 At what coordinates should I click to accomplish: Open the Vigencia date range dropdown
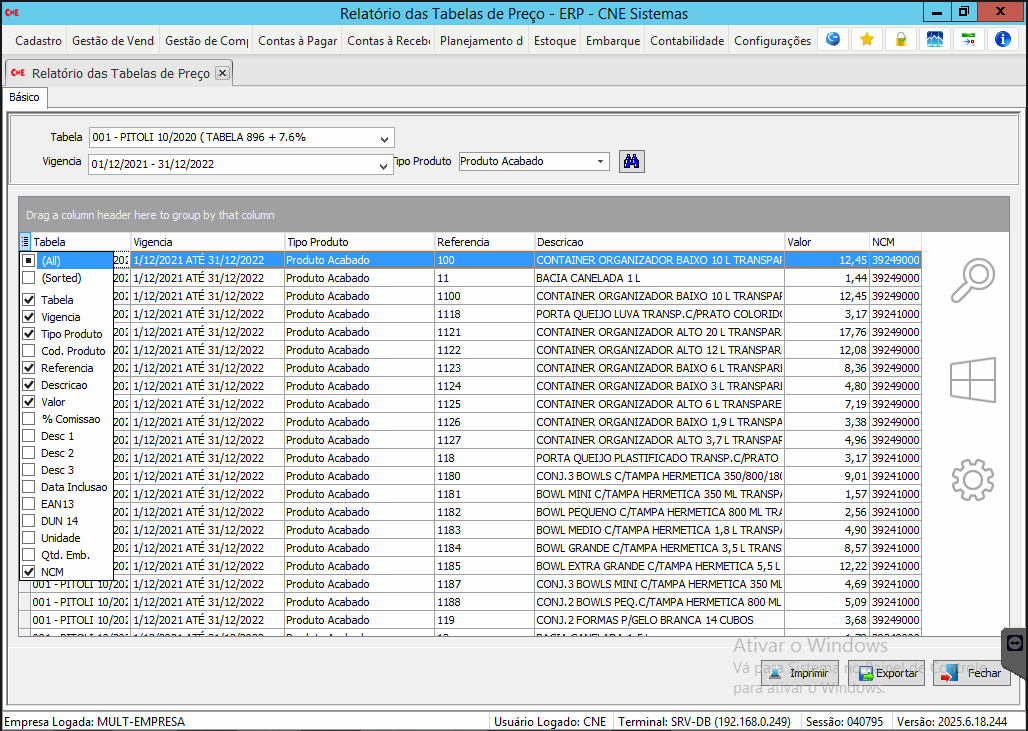tap(384, 165)
